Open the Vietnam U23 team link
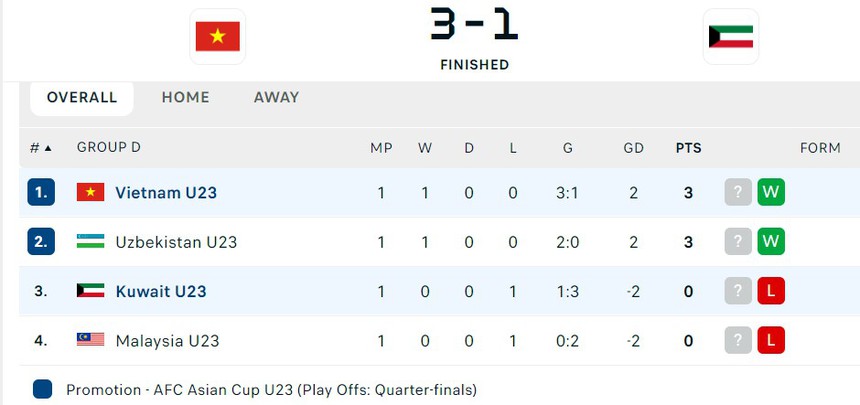 tap(166, 192)
